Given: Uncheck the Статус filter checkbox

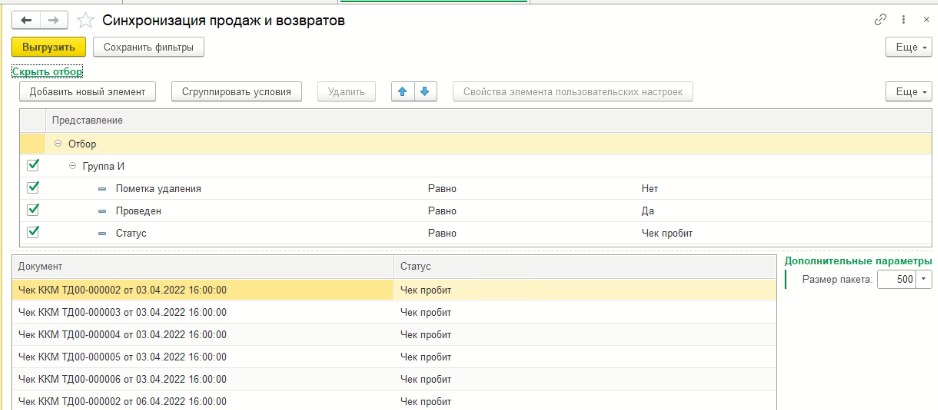Looking at the screenshot, I should (x=33, y=232).
